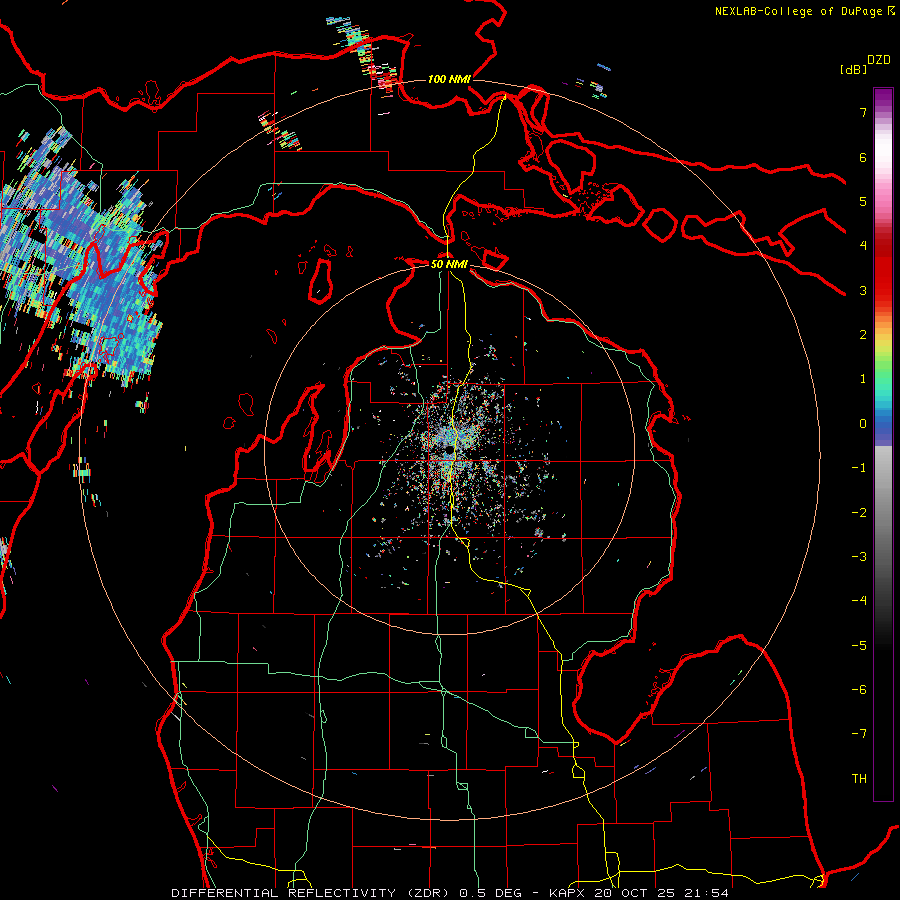900x900 pixels.
Task: Click the 7 value on the color scale
Action: tap(863, 112)
